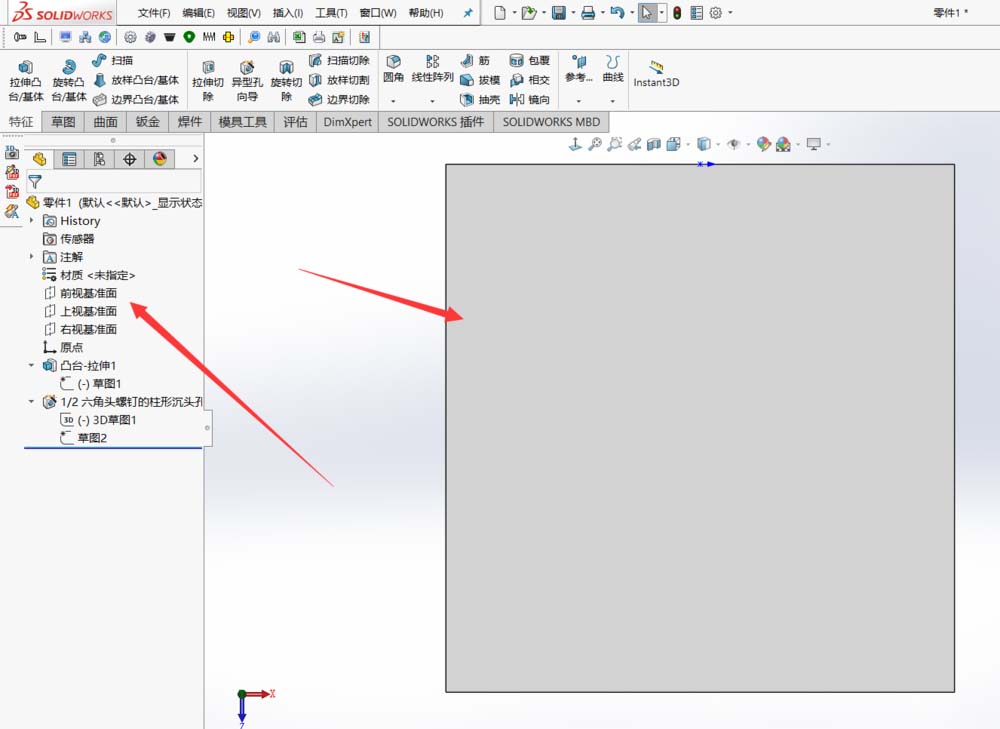Viewport: 1000px width, 729px height.
Task: Switch to the 钣金 (Sheet Metal) tab
Action: (x=146, y=121)
